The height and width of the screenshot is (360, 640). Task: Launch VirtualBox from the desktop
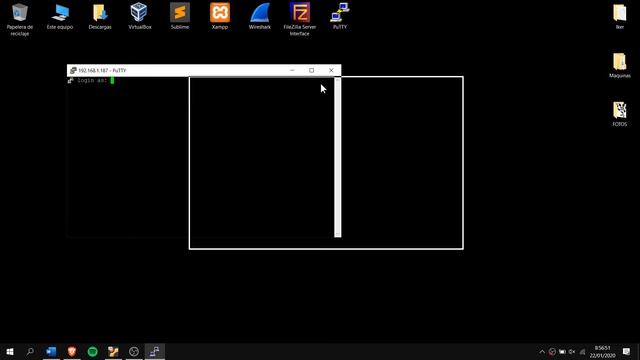(140, 16)
